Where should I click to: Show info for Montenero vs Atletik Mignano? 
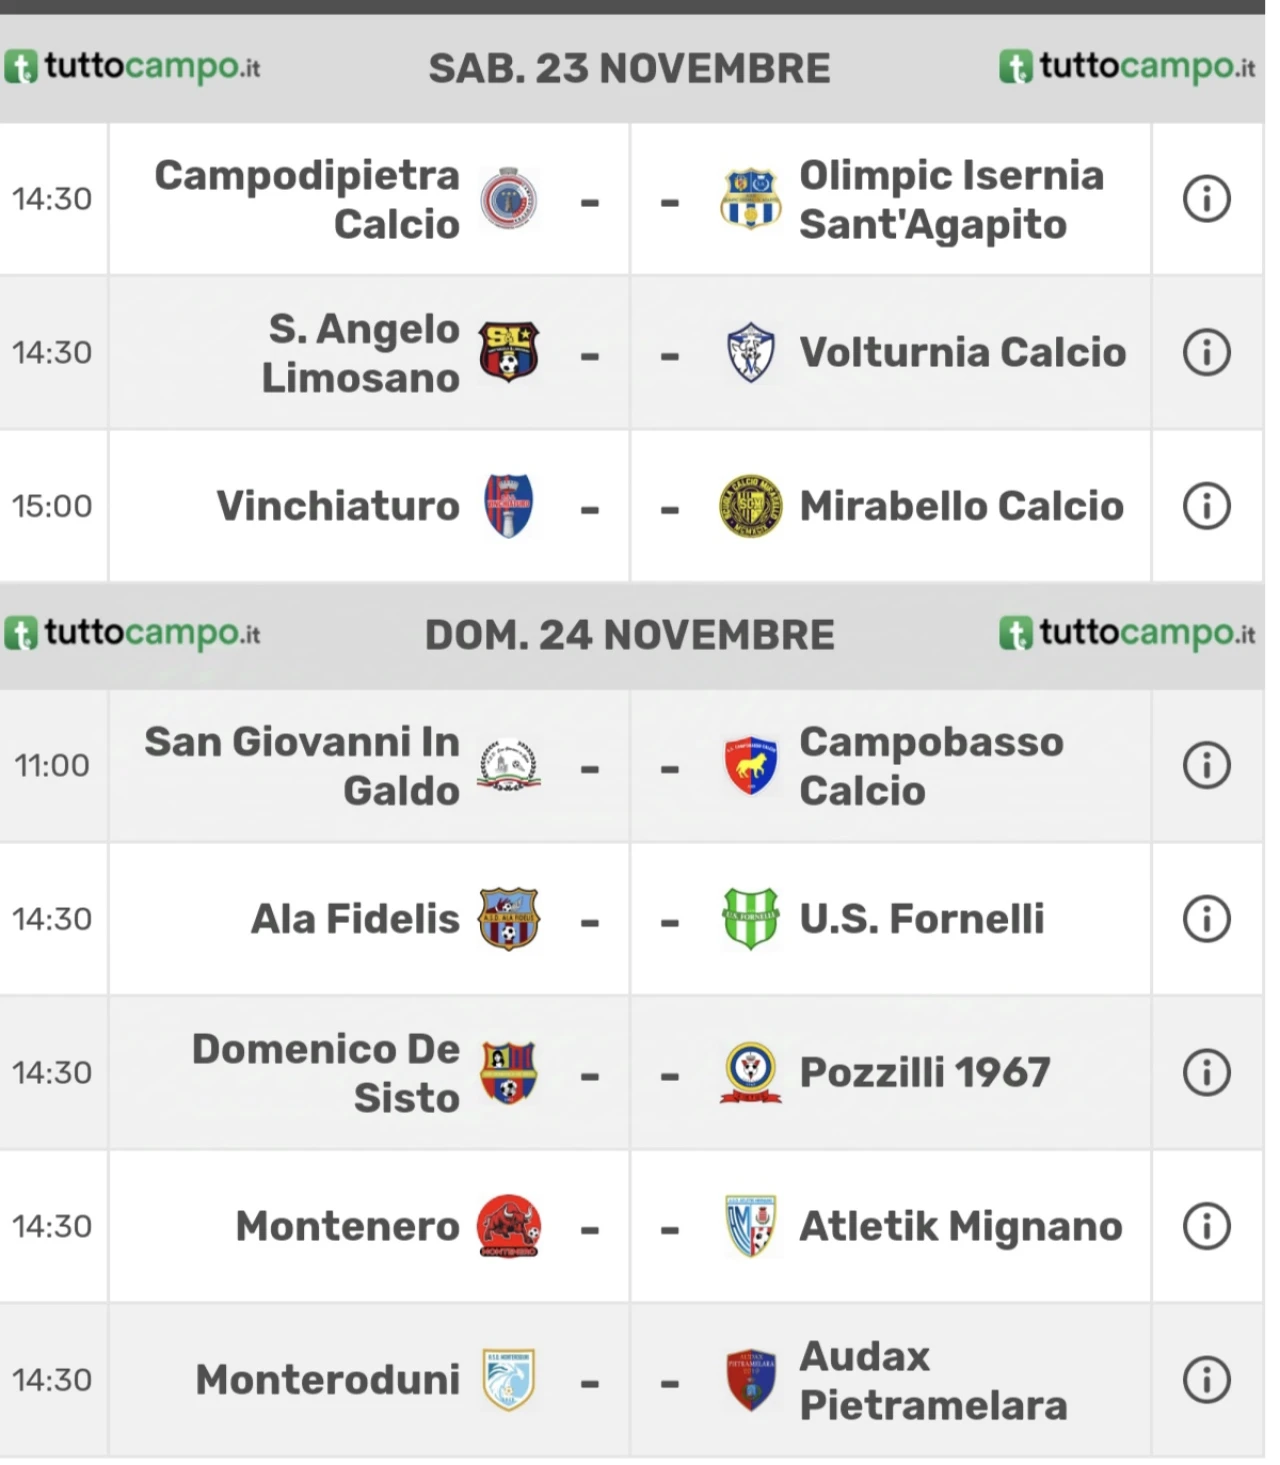click(x=1207, y=1226)
